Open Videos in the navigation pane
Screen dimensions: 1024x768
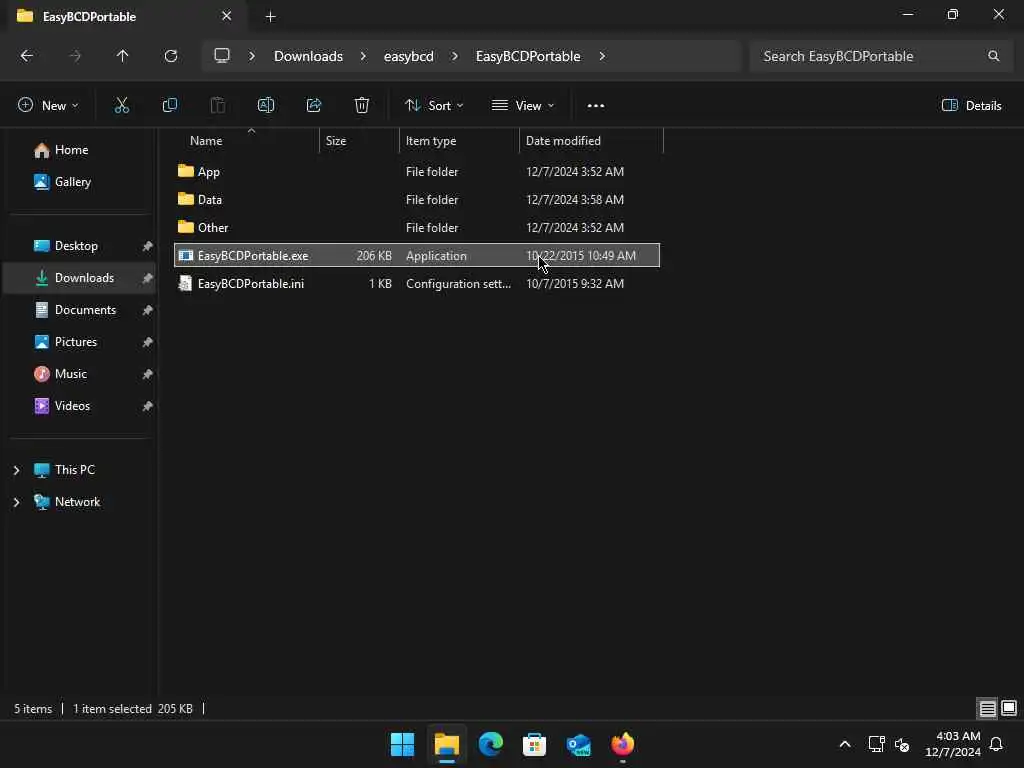point(72,406)
